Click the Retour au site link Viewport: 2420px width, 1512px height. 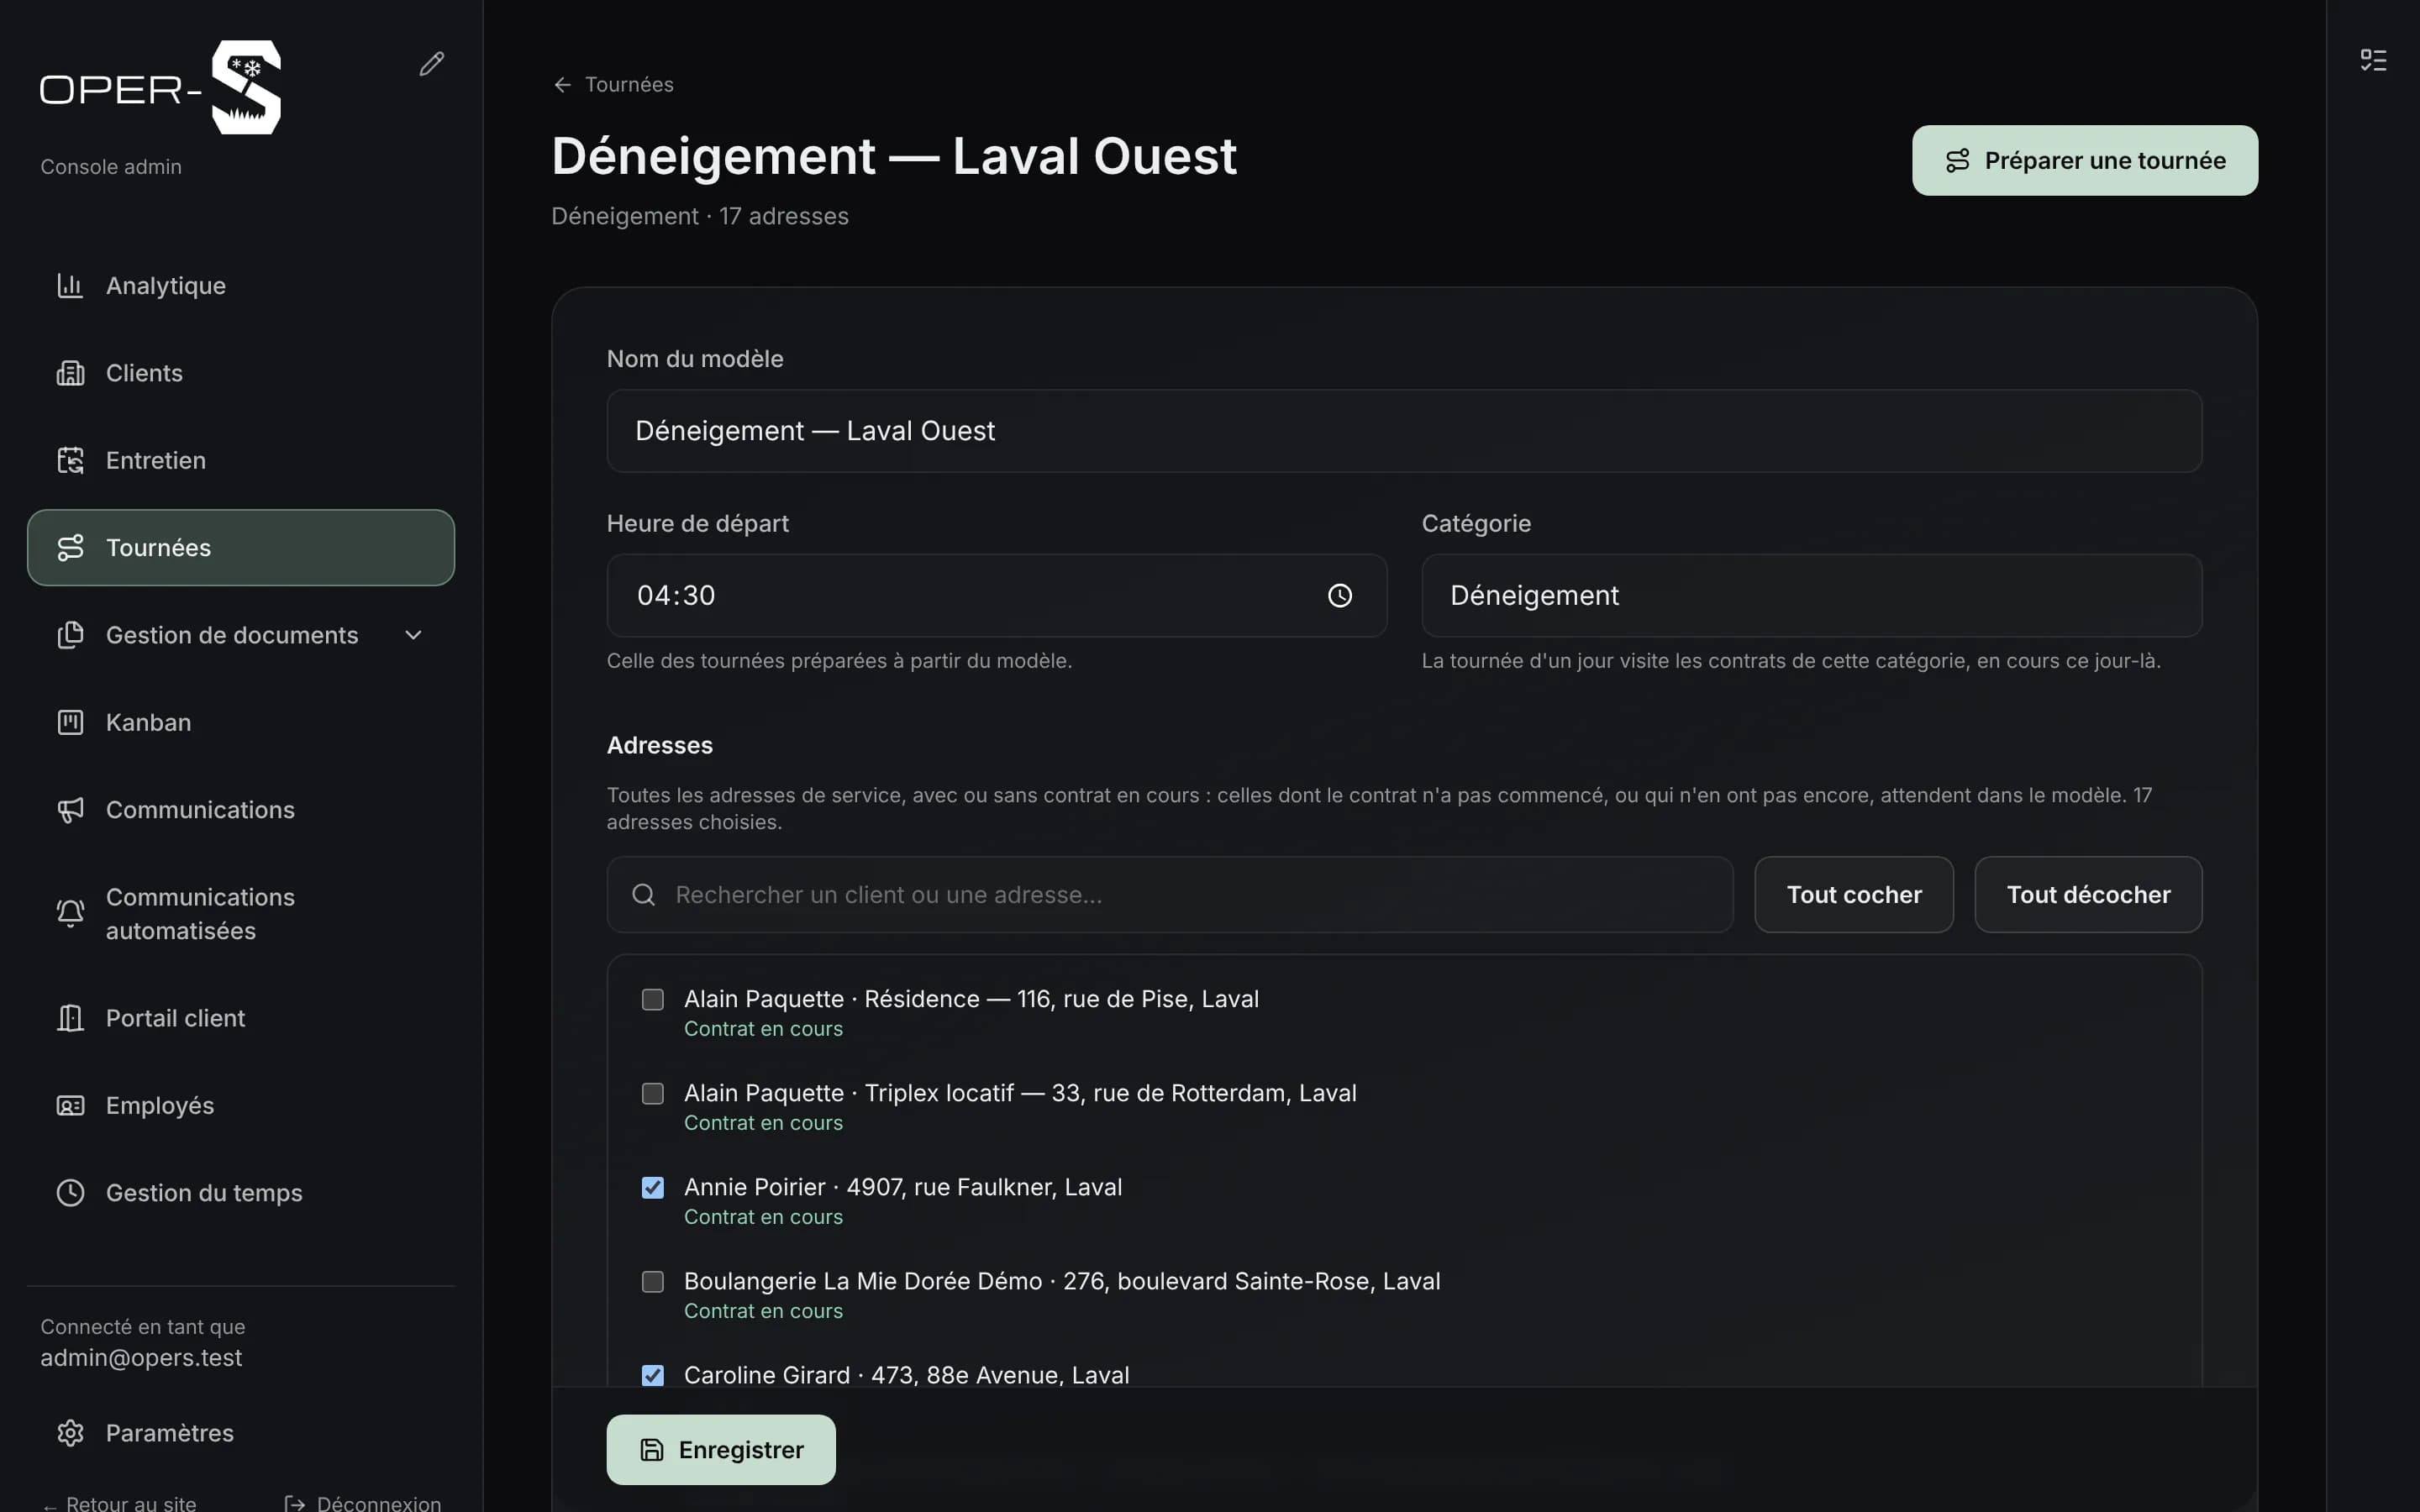120,1502
